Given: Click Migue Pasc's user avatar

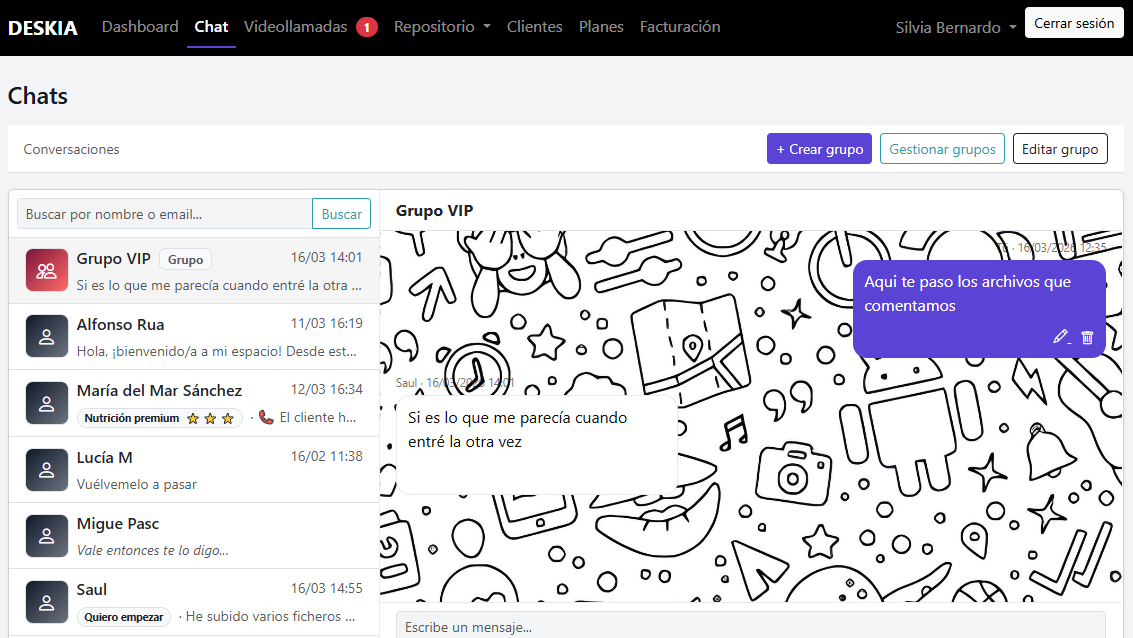Looking at the screenshot, I should pyautogui.click(x=47, y=535).
